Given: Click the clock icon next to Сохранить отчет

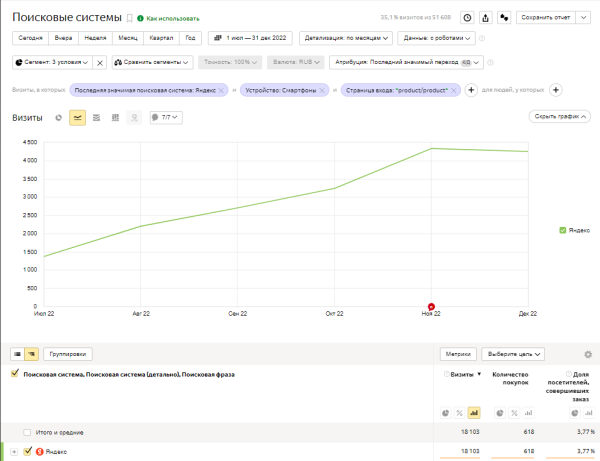Looking at the screenshot, I should [467, 17].
